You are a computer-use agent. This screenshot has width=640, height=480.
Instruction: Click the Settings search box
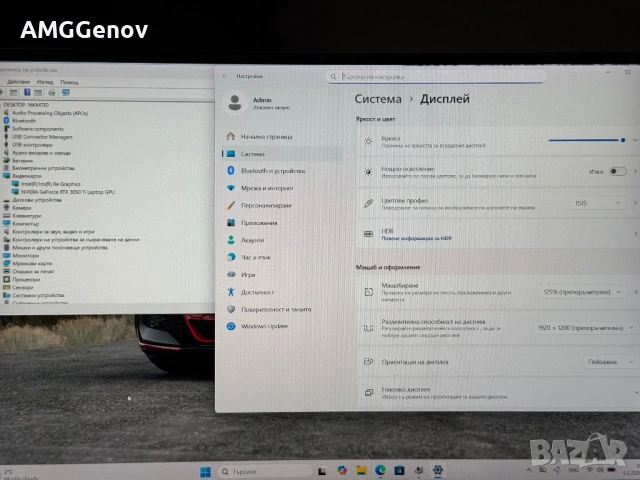[x=436, y=77]
